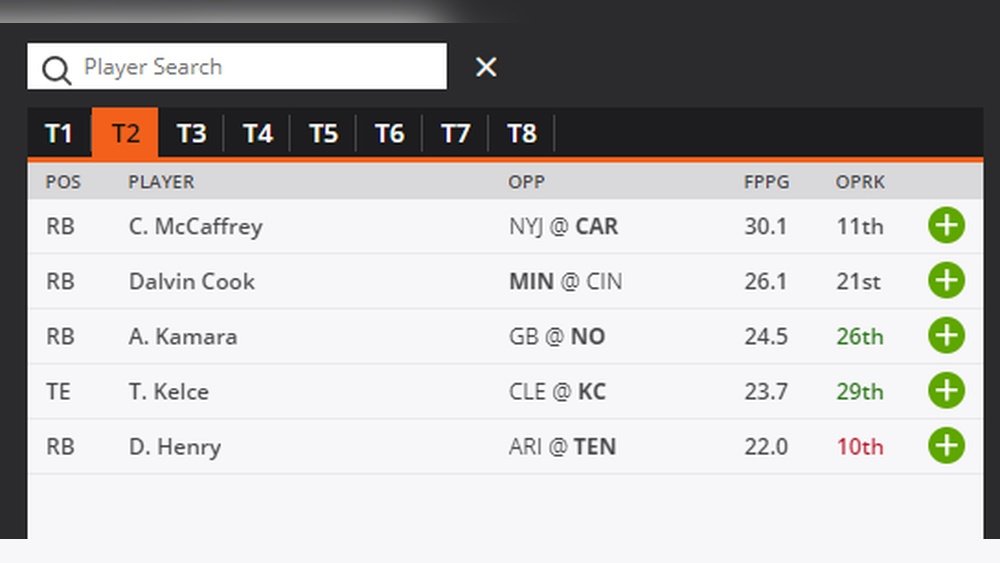The height and width of the screenshot is (563, 1000).
Task: View the T6 tier tab
Action: coord(389,134)
